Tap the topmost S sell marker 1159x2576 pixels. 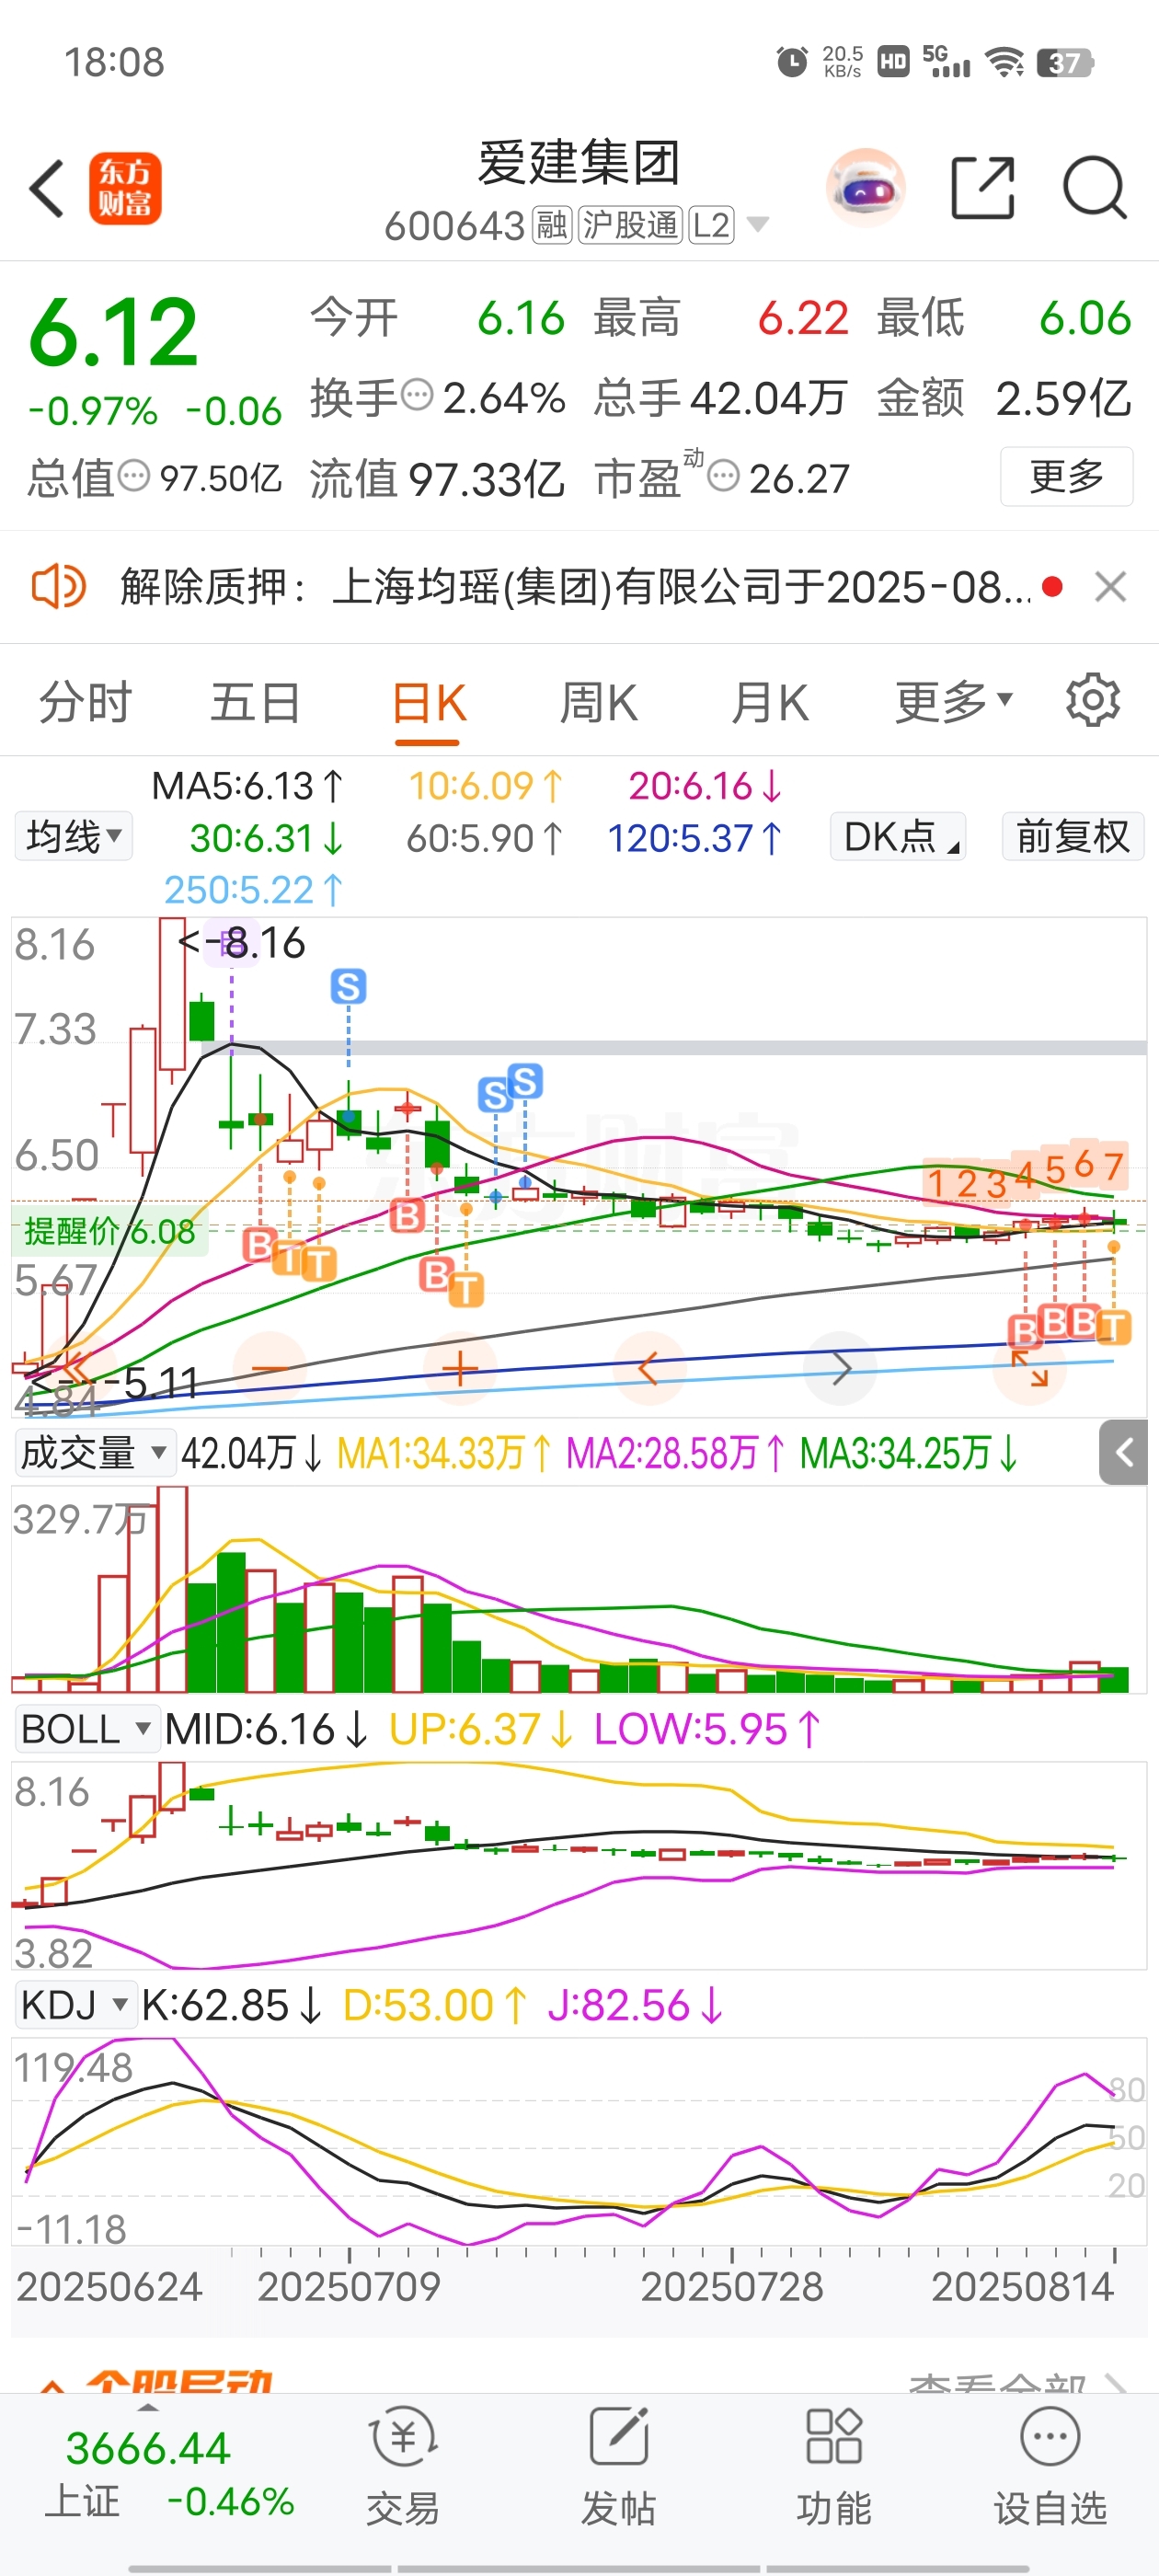tap(348, 987)
